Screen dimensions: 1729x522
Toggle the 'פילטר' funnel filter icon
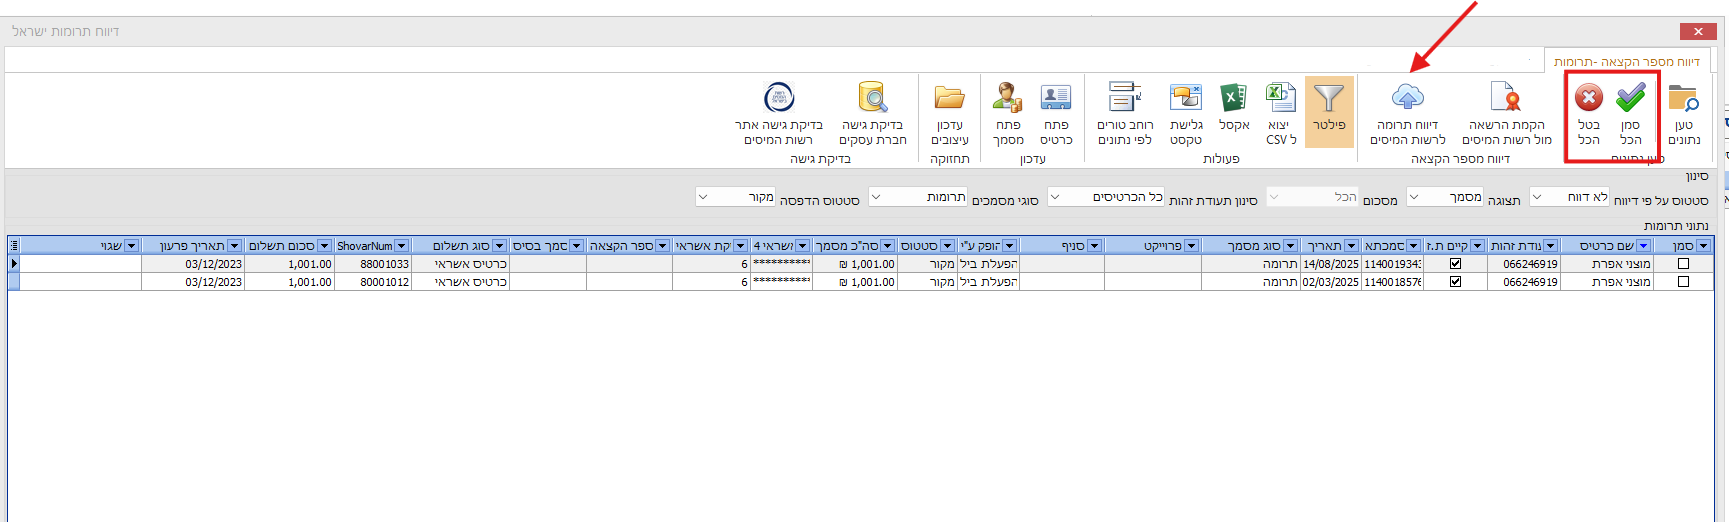pos(1328,99)
